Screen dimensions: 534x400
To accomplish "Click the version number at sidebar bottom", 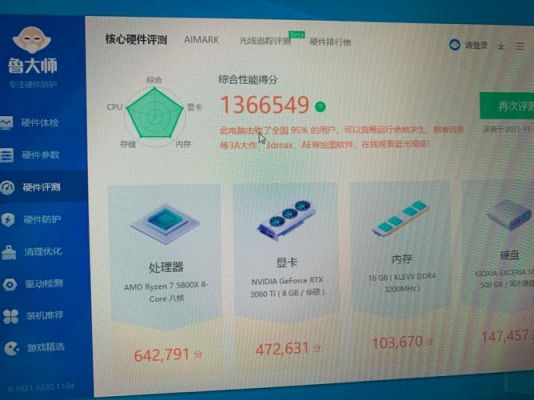I will [41, 387].
